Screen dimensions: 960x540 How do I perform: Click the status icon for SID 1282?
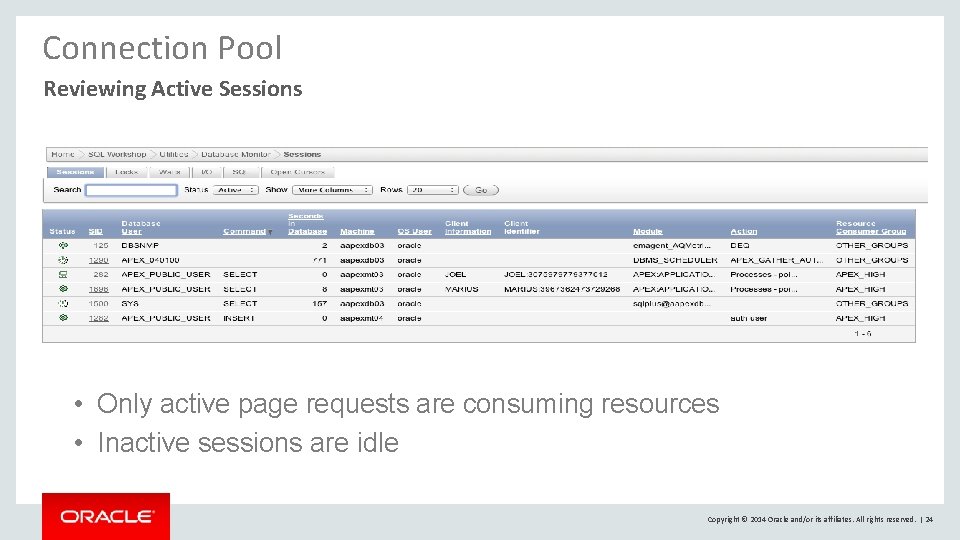coord(63,318)
